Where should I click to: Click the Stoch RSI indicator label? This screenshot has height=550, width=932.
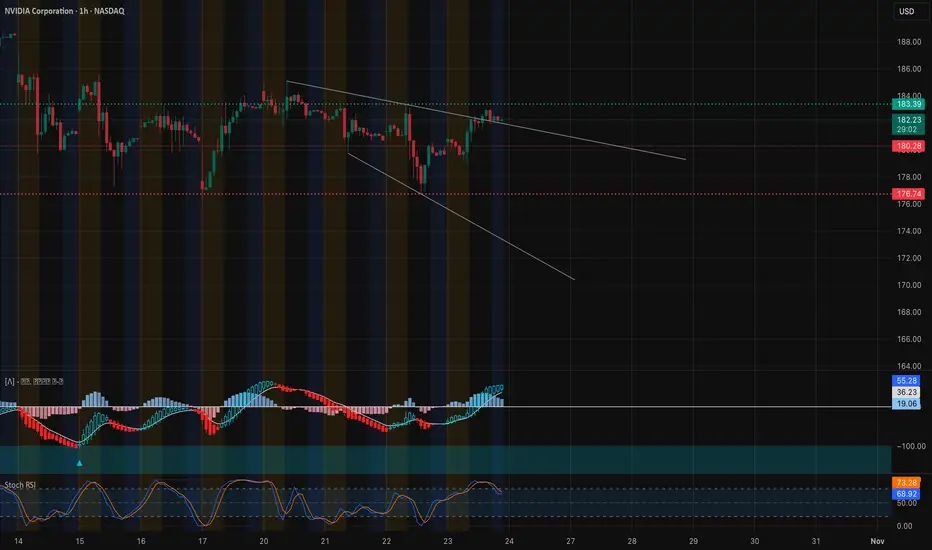pos(20,485)
